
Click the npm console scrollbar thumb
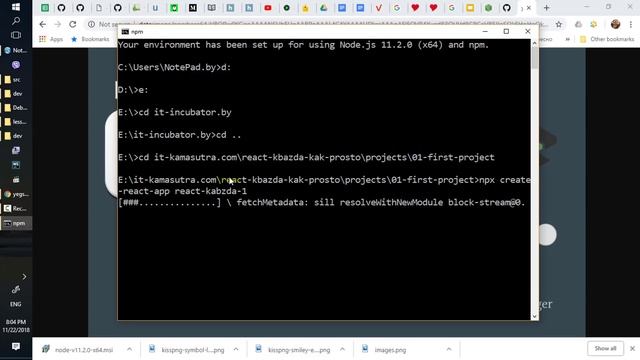point(535,58)
